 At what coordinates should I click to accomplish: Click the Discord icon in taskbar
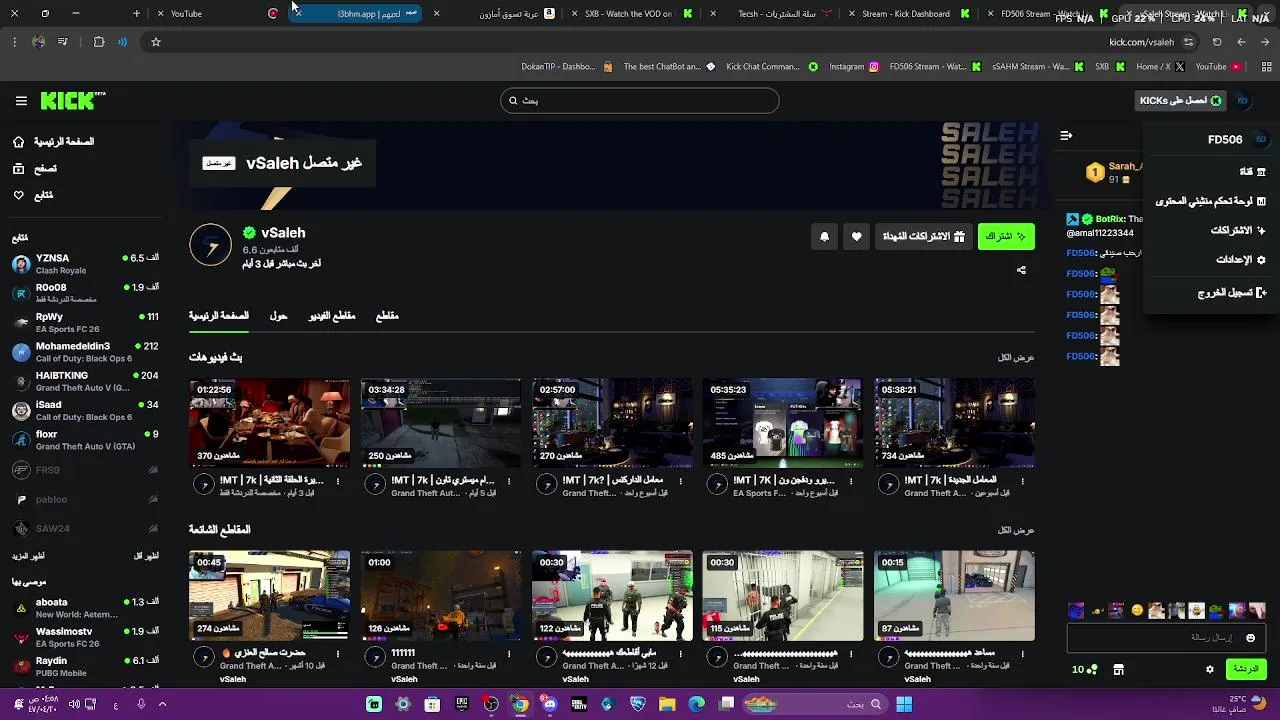click(549, 704)
